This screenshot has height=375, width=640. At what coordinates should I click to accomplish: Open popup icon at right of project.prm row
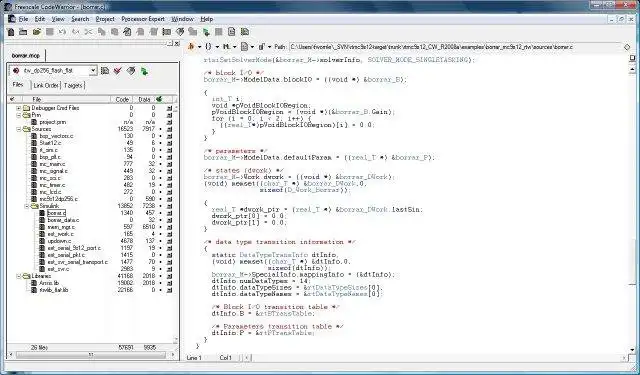point(169,122)
